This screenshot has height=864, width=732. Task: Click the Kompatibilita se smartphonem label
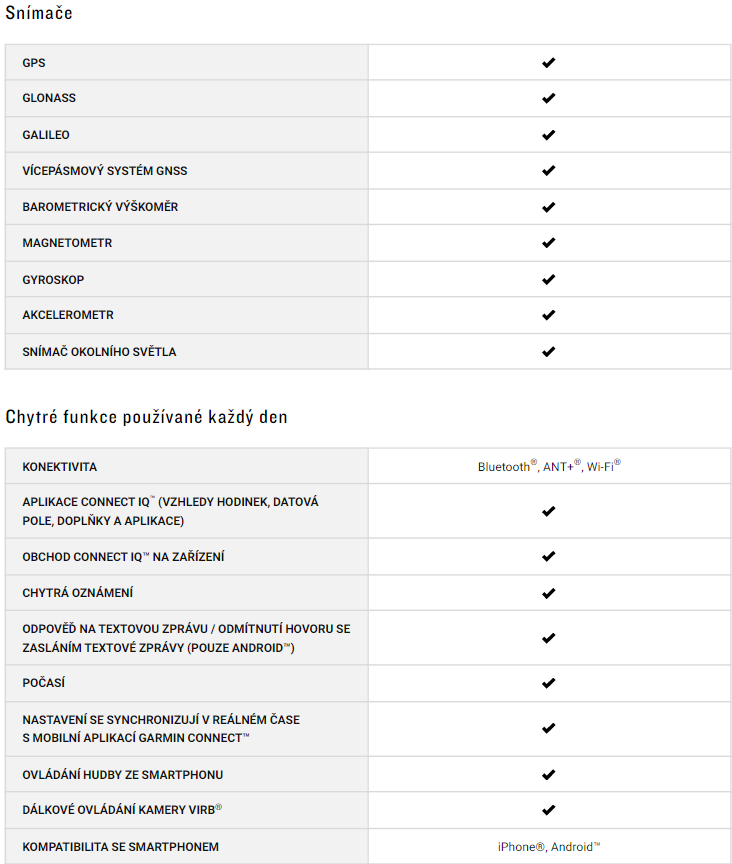coord(121,847)
